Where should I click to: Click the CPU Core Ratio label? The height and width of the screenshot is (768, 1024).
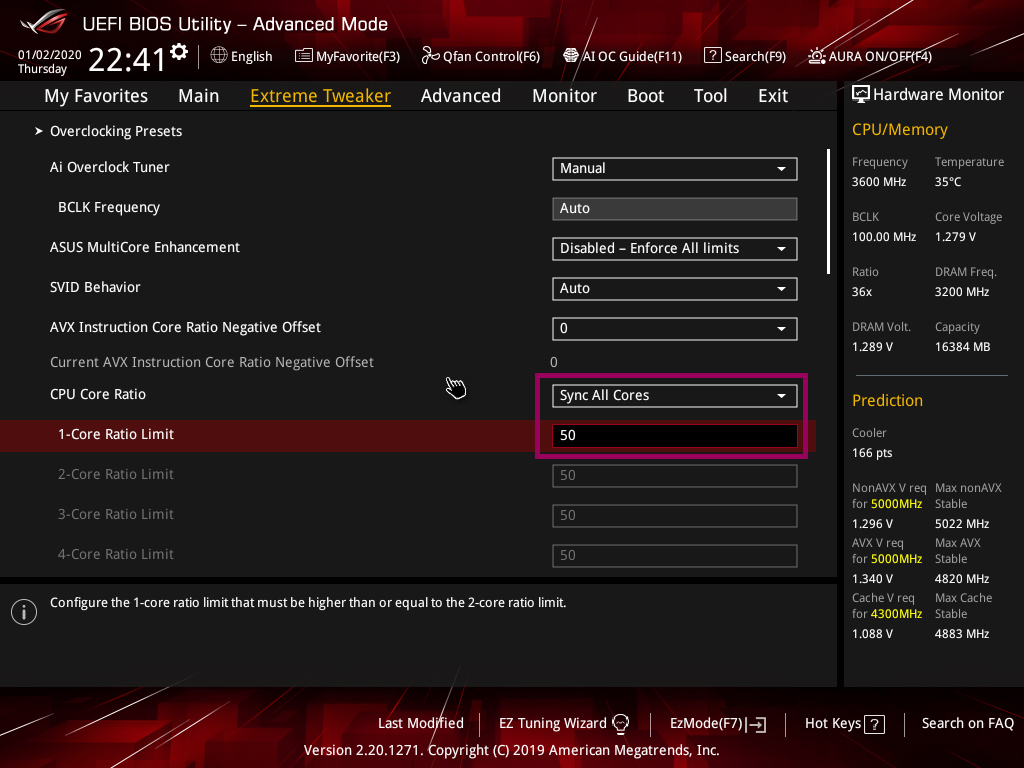(98, 394)
